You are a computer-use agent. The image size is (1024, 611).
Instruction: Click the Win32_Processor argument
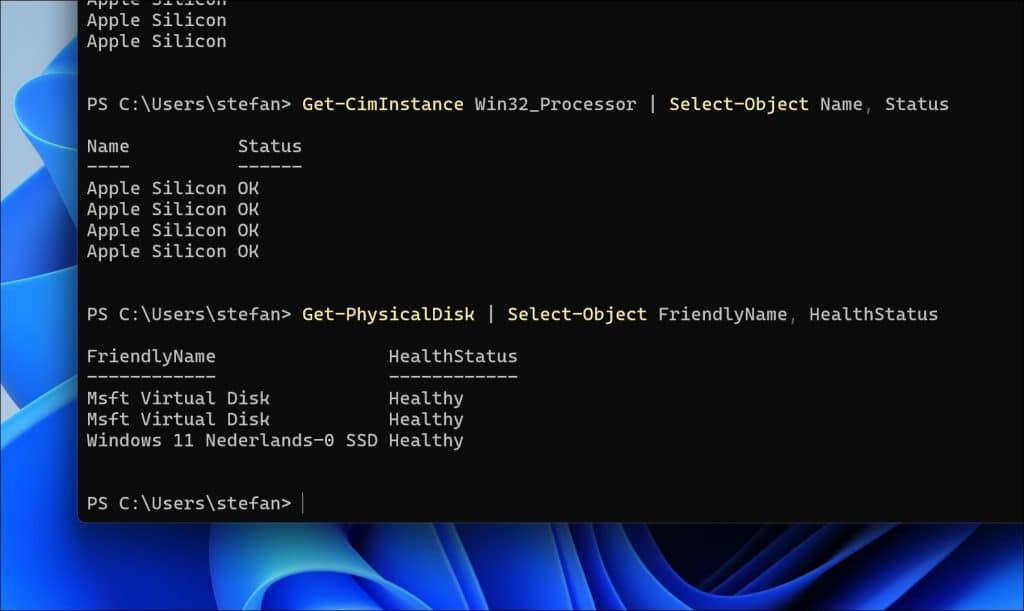click(x=555, y=104)
